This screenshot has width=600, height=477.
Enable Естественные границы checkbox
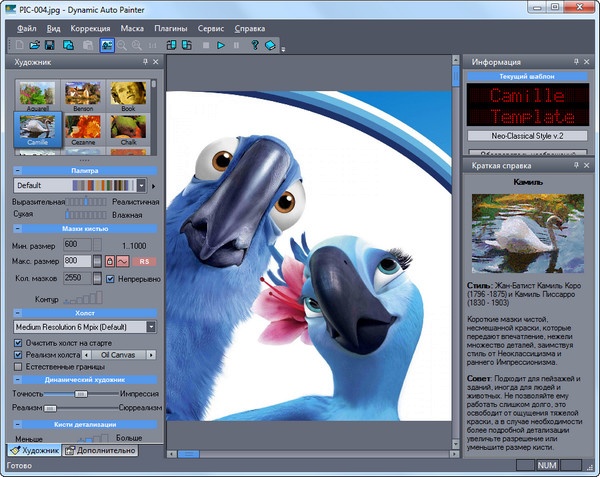(x=20, y=367)
